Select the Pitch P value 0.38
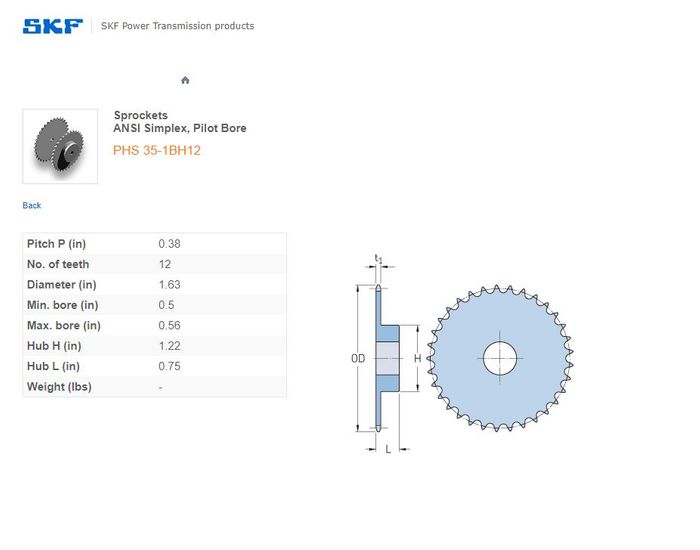Image resolution: width=700 pixels, height=550 pixels. (169, 244)
